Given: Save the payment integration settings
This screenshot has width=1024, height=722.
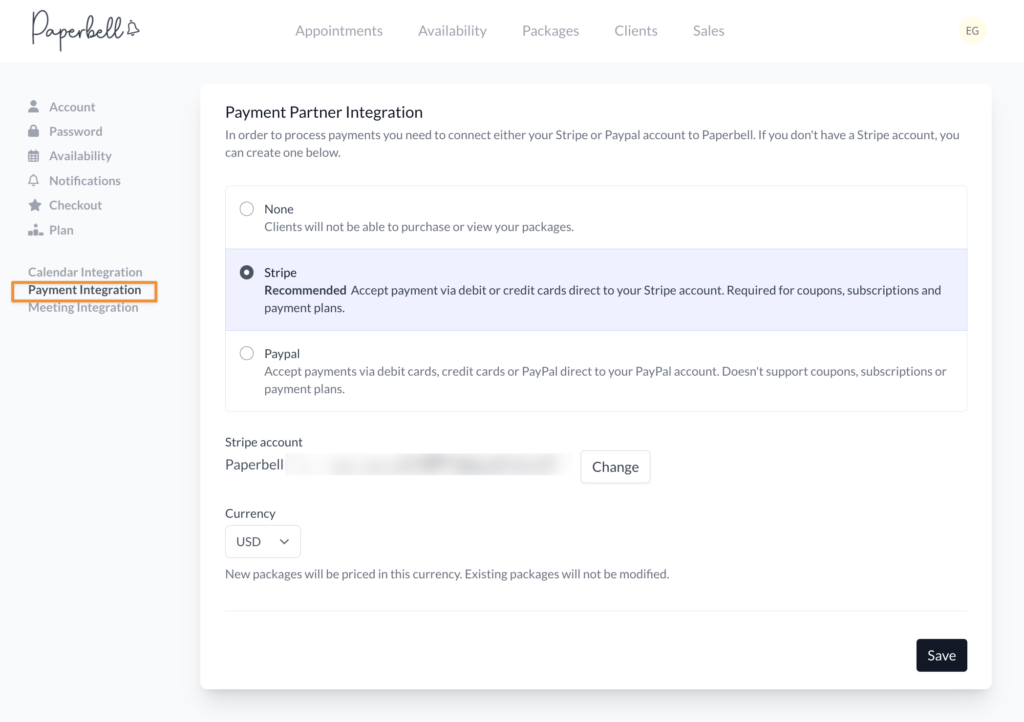Looking at the screenshot, I should coord(941,655).
